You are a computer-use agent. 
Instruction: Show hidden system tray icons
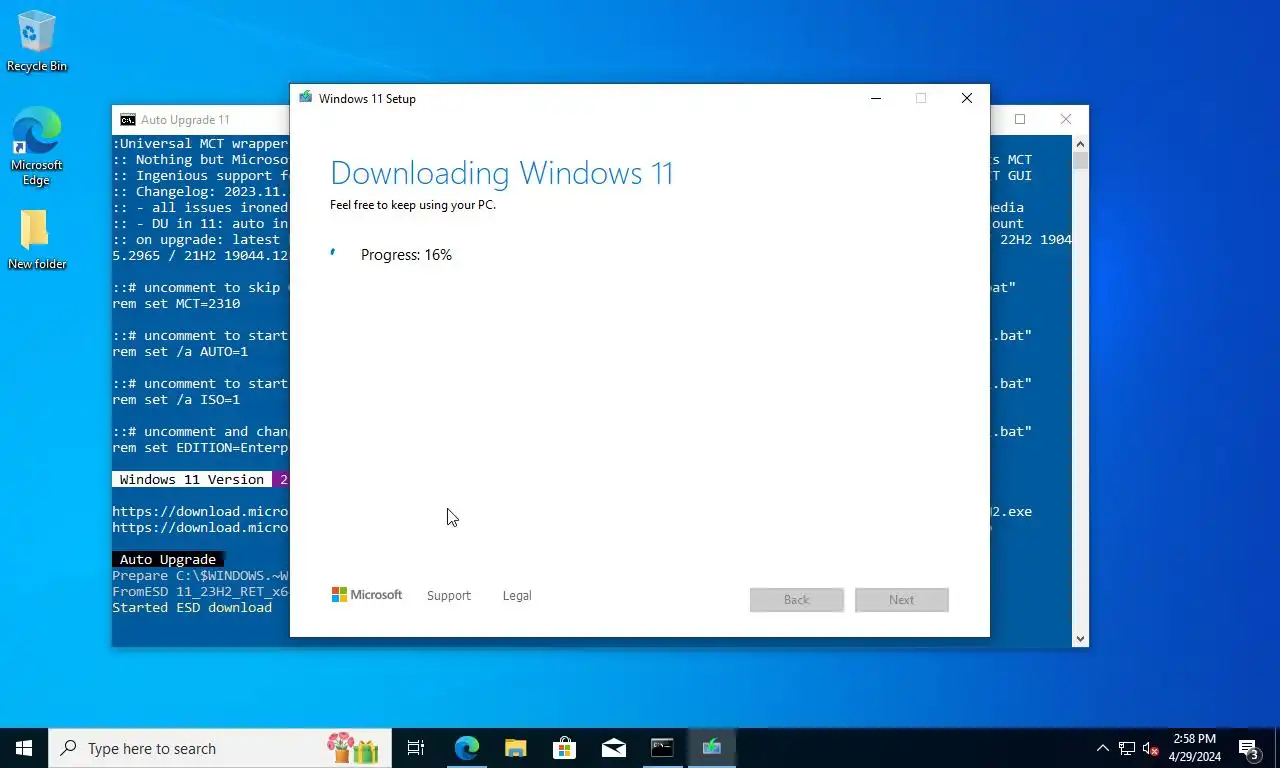1103,748
